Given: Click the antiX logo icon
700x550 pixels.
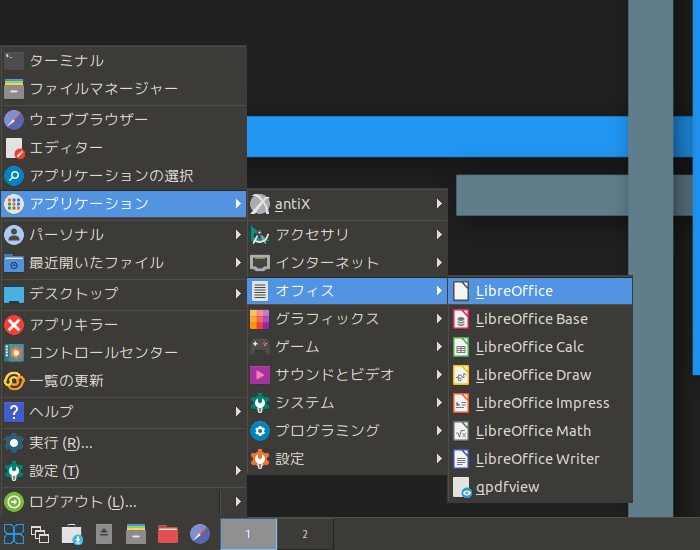Looking at the screenshot, I should pyautogui.click(x=260, y=204).
